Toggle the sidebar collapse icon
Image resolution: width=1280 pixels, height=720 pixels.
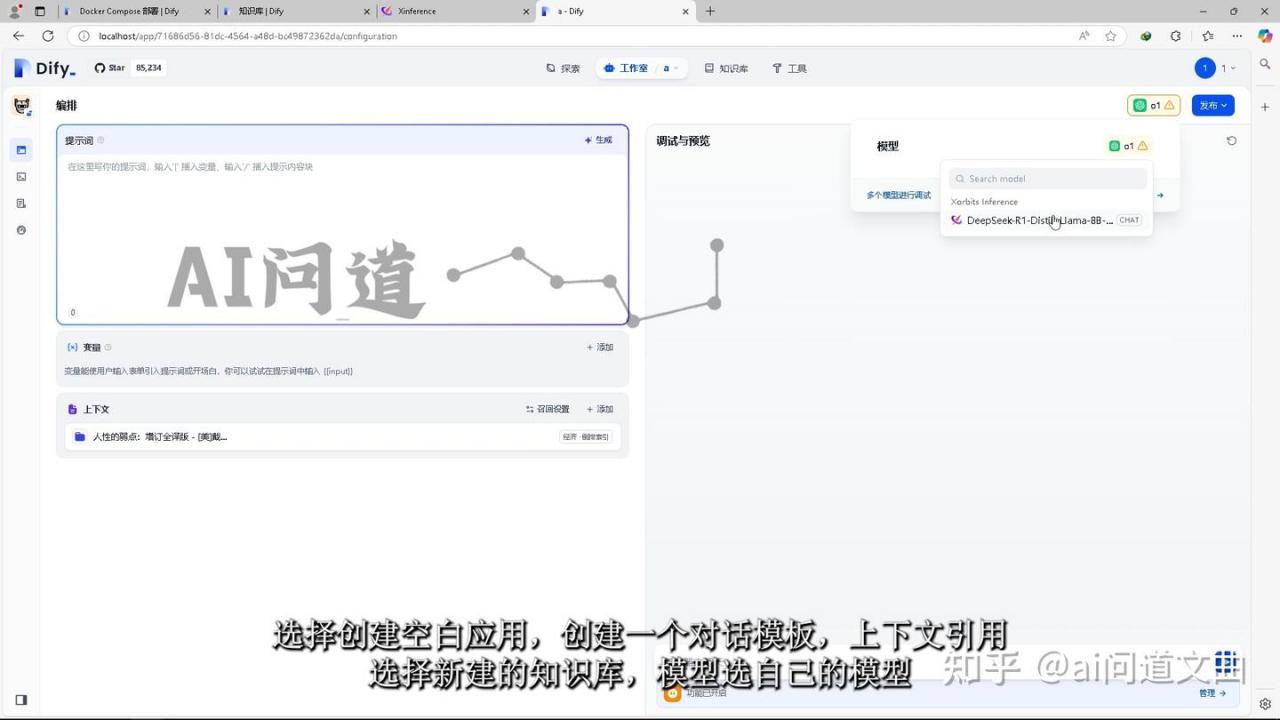tap(21, 700)
